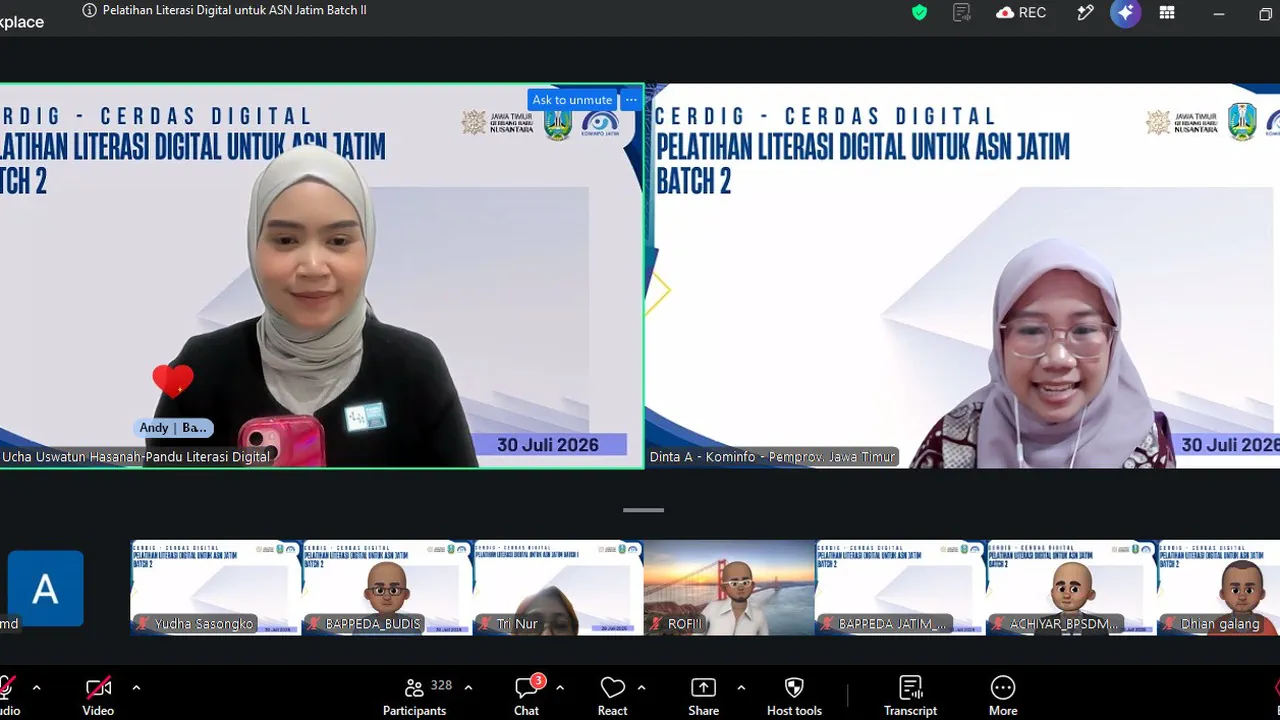Click the green encryption shield icon

[919, 12]
